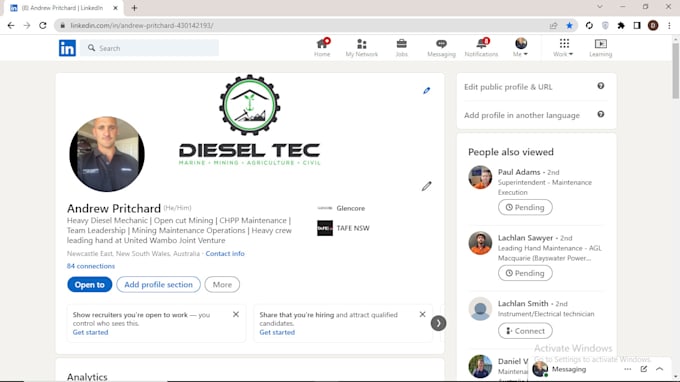Open the Me dropdown menu
680x382 pixels.
520,48
